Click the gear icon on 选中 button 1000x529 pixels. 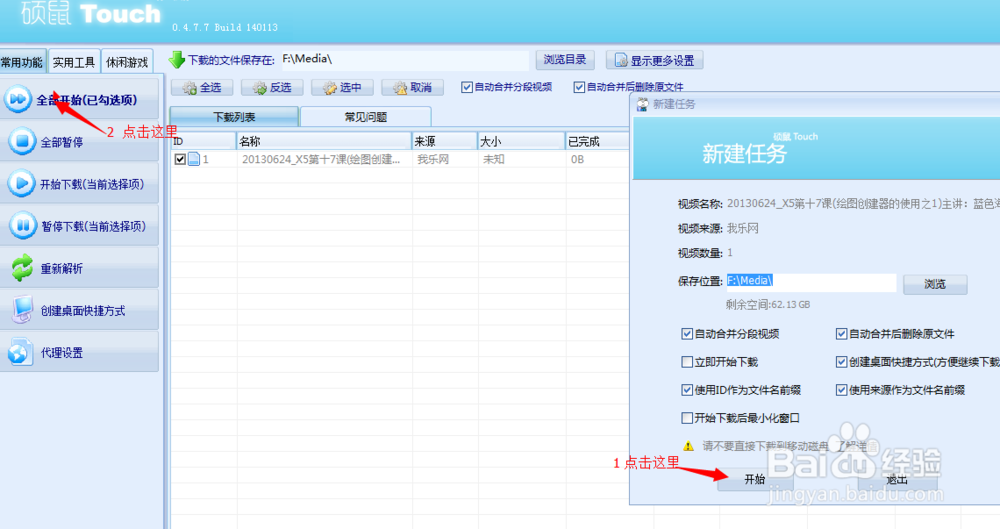pos(330,88)
